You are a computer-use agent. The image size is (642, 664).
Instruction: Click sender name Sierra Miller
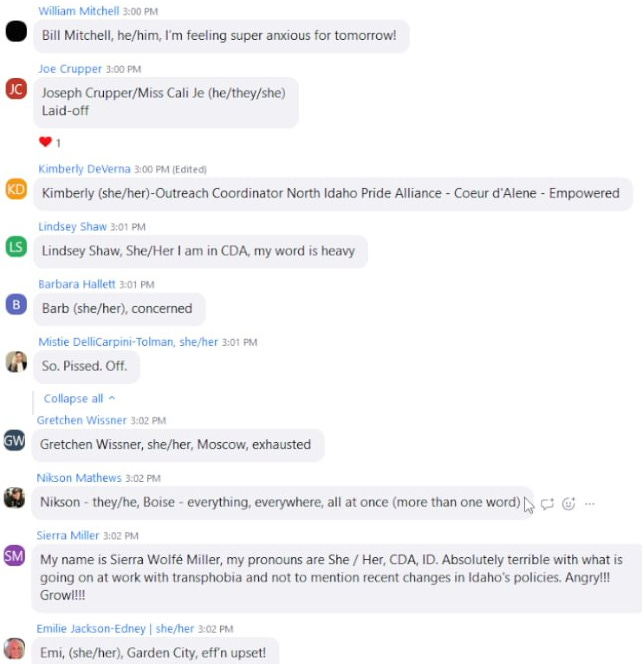click(x=68, y=535)
